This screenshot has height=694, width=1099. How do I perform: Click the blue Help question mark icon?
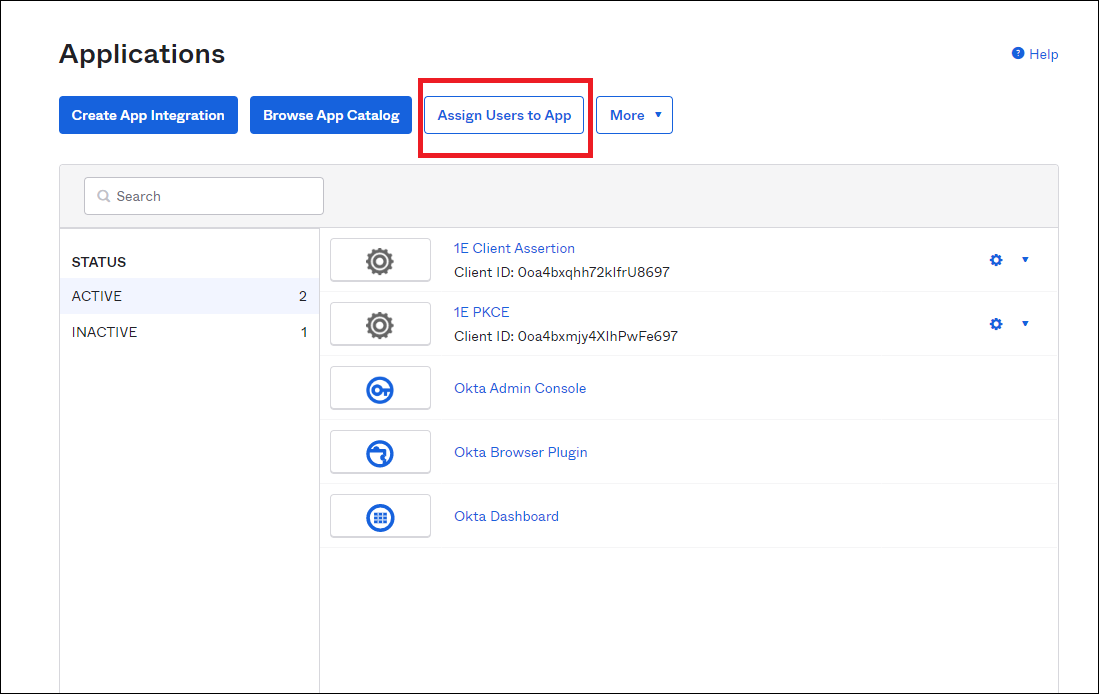click(1018, 54)
